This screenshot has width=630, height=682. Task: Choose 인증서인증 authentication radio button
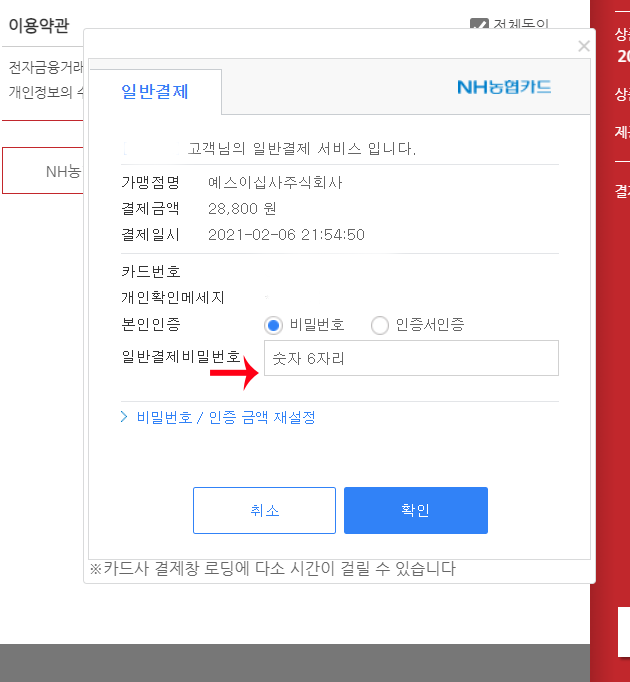click(x=379, y=325)
